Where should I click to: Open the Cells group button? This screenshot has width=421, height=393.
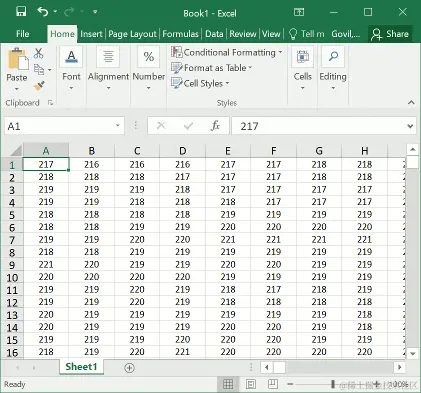303,69
